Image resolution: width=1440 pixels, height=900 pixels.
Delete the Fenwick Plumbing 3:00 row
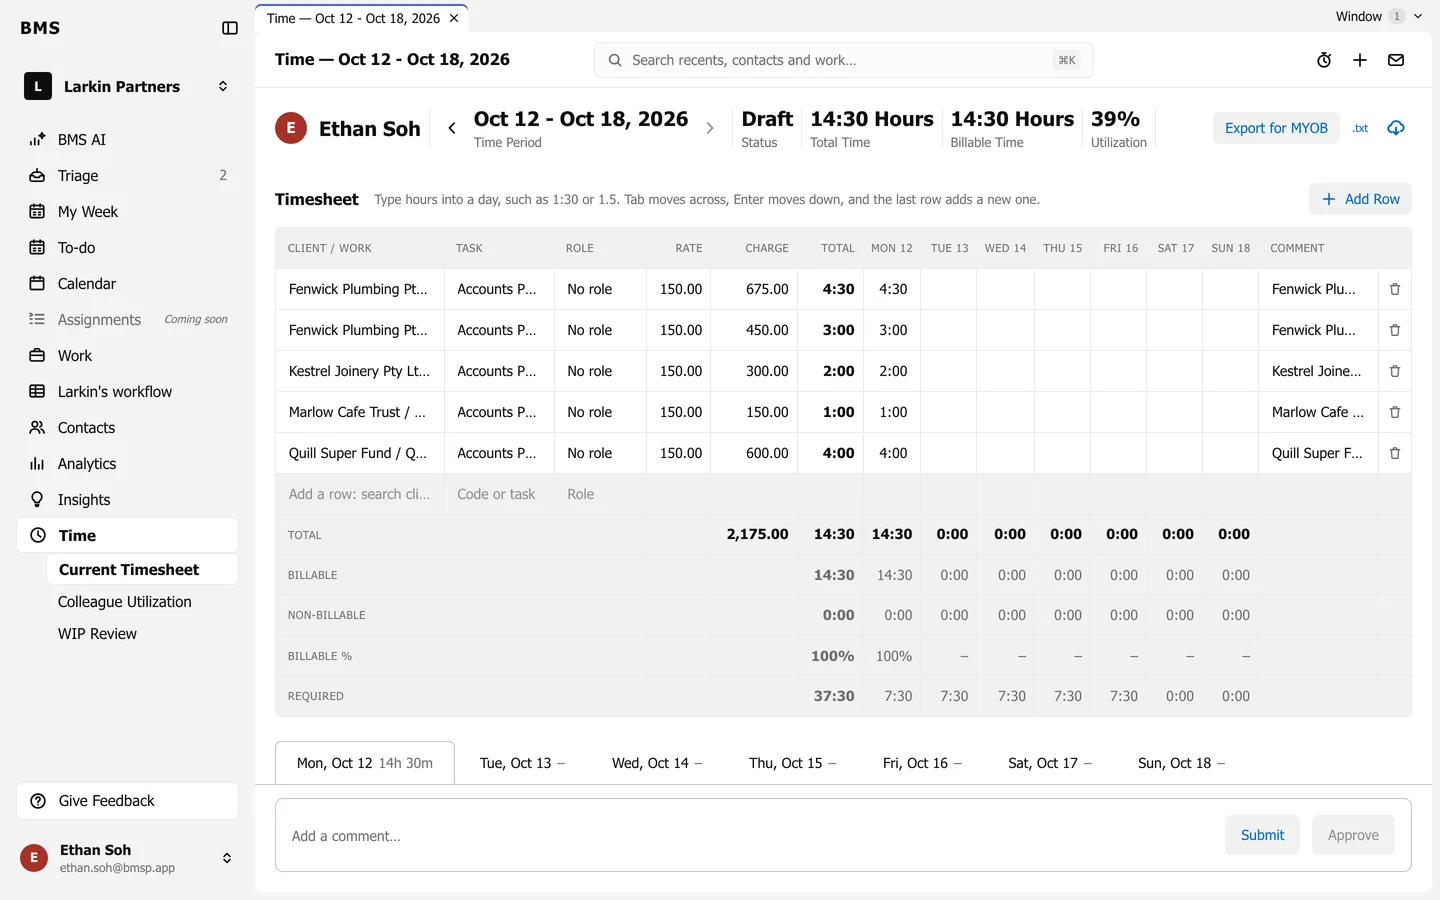click(1395, 330)
